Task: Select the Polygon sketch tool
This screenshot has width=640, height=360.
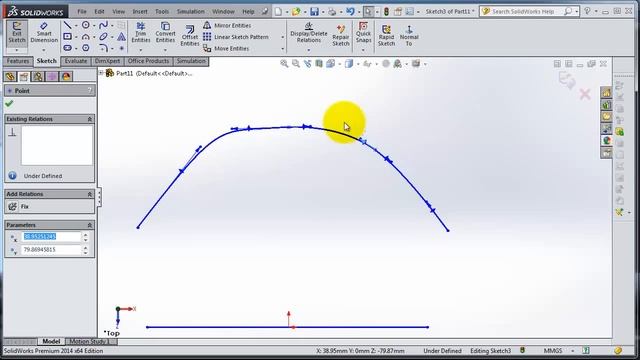Action: (85, 48)
